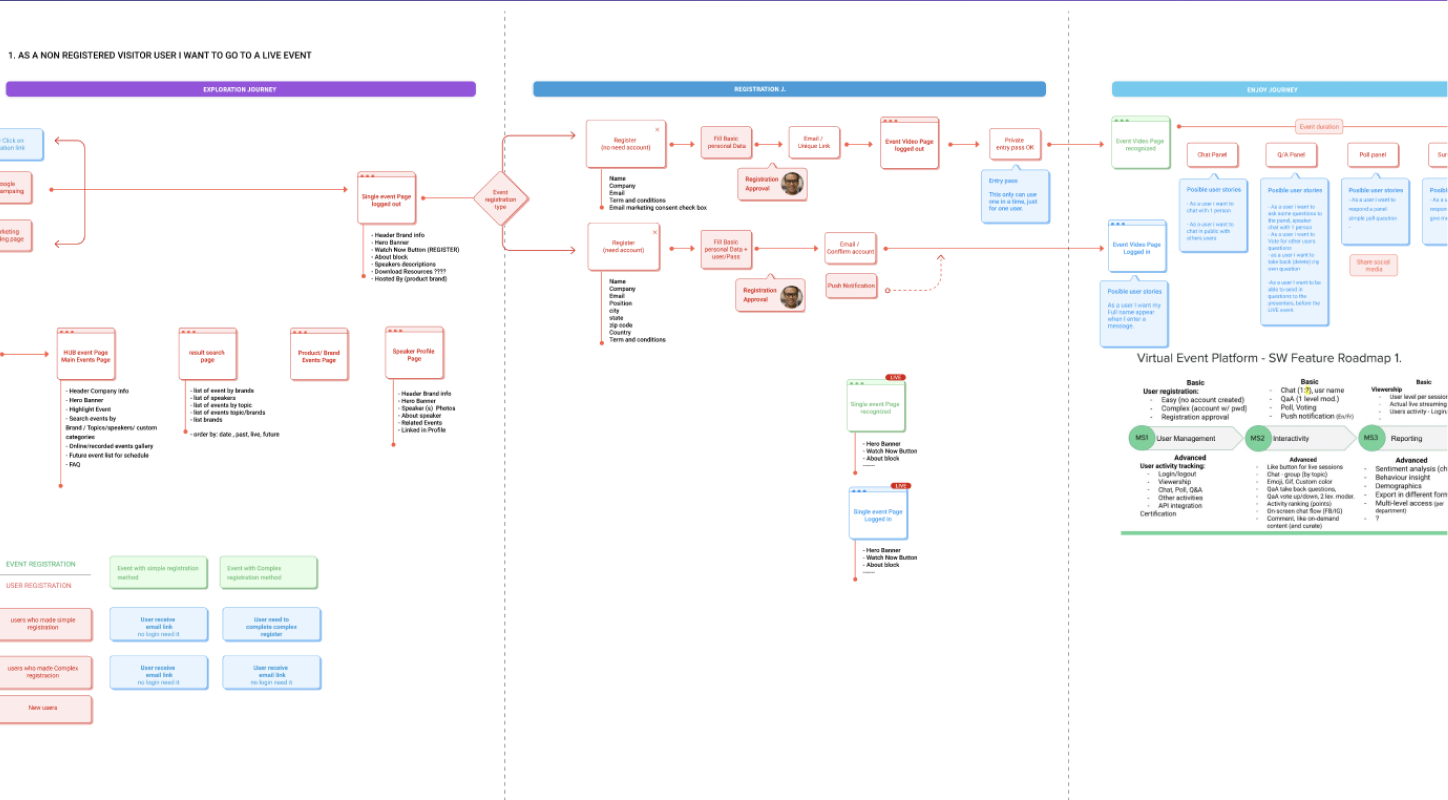Click the 'API integration' roadmap text
This screenshot has width=1448, height=800.
click(1181, 506)
